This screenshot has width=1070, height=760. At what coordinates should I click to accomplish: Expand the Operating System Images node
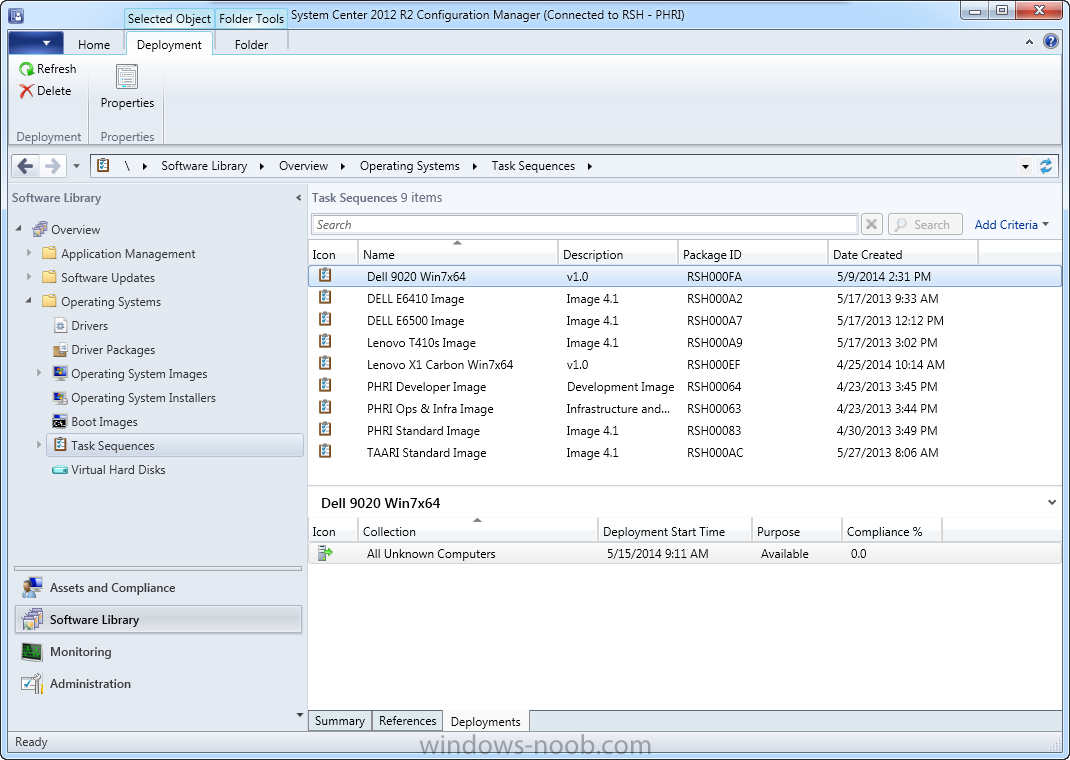[39, 373]
